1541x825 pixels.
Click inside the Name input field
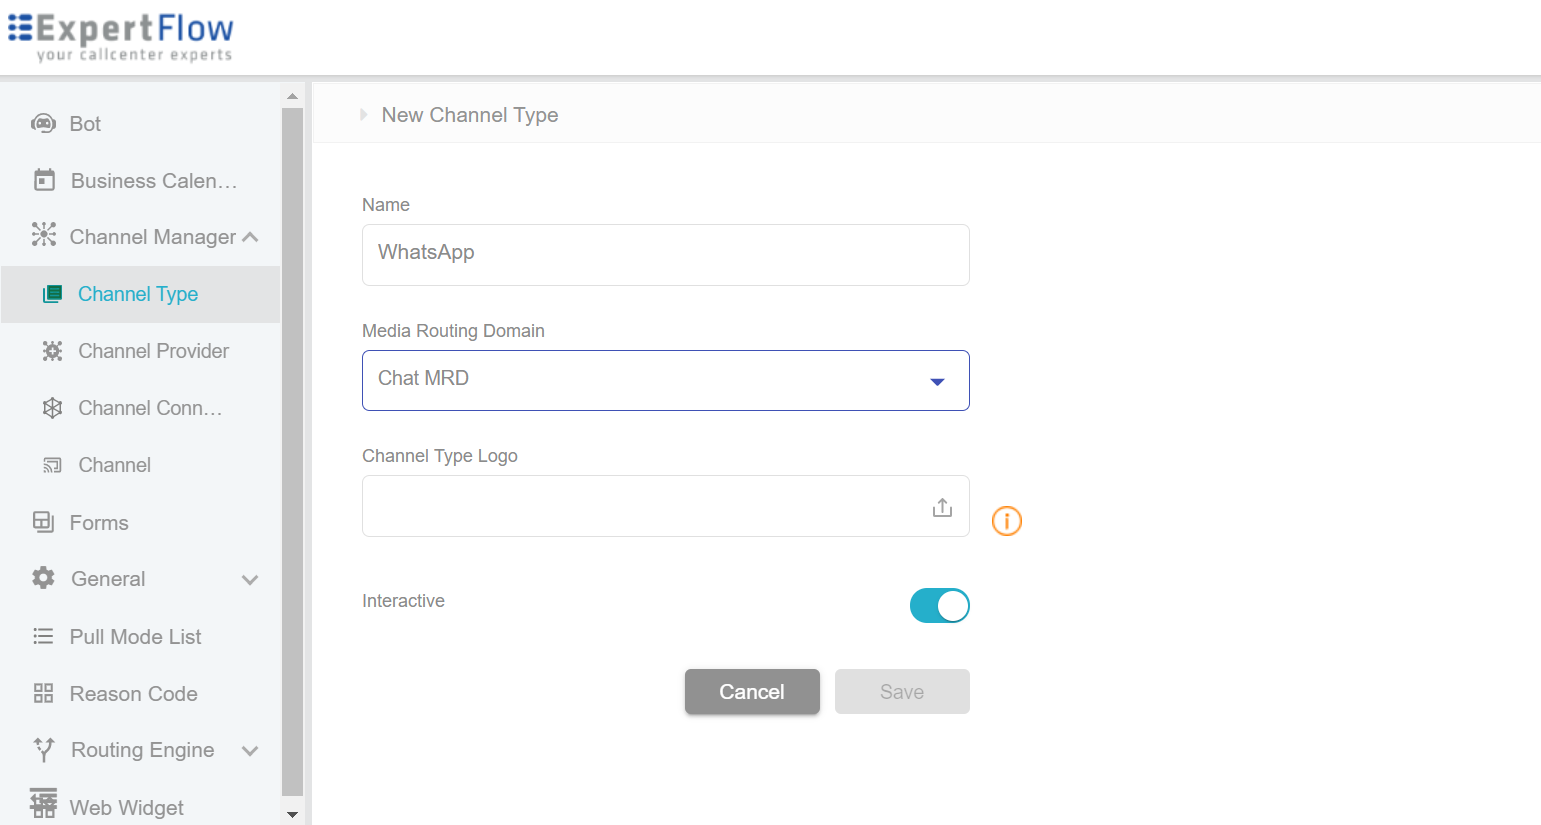coord(665,254)
